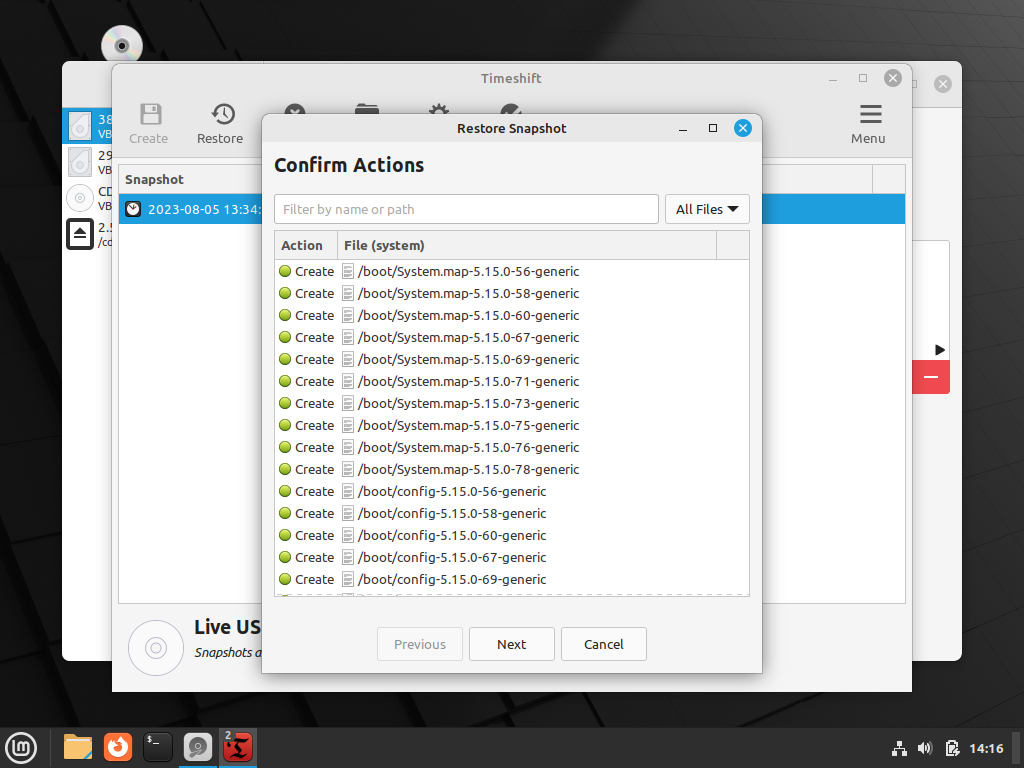Select the second hard disk in the Disks sidebar
This screenshot has height=768, width=1024.
[88, 162]
